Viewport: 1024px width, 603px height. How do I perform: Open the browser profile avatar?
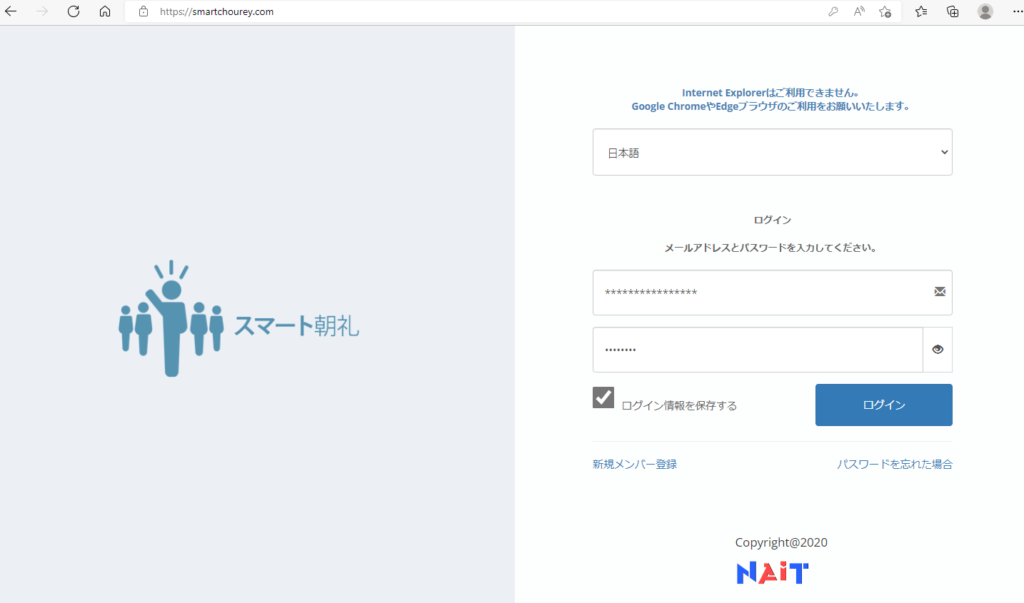pos(985,12)
